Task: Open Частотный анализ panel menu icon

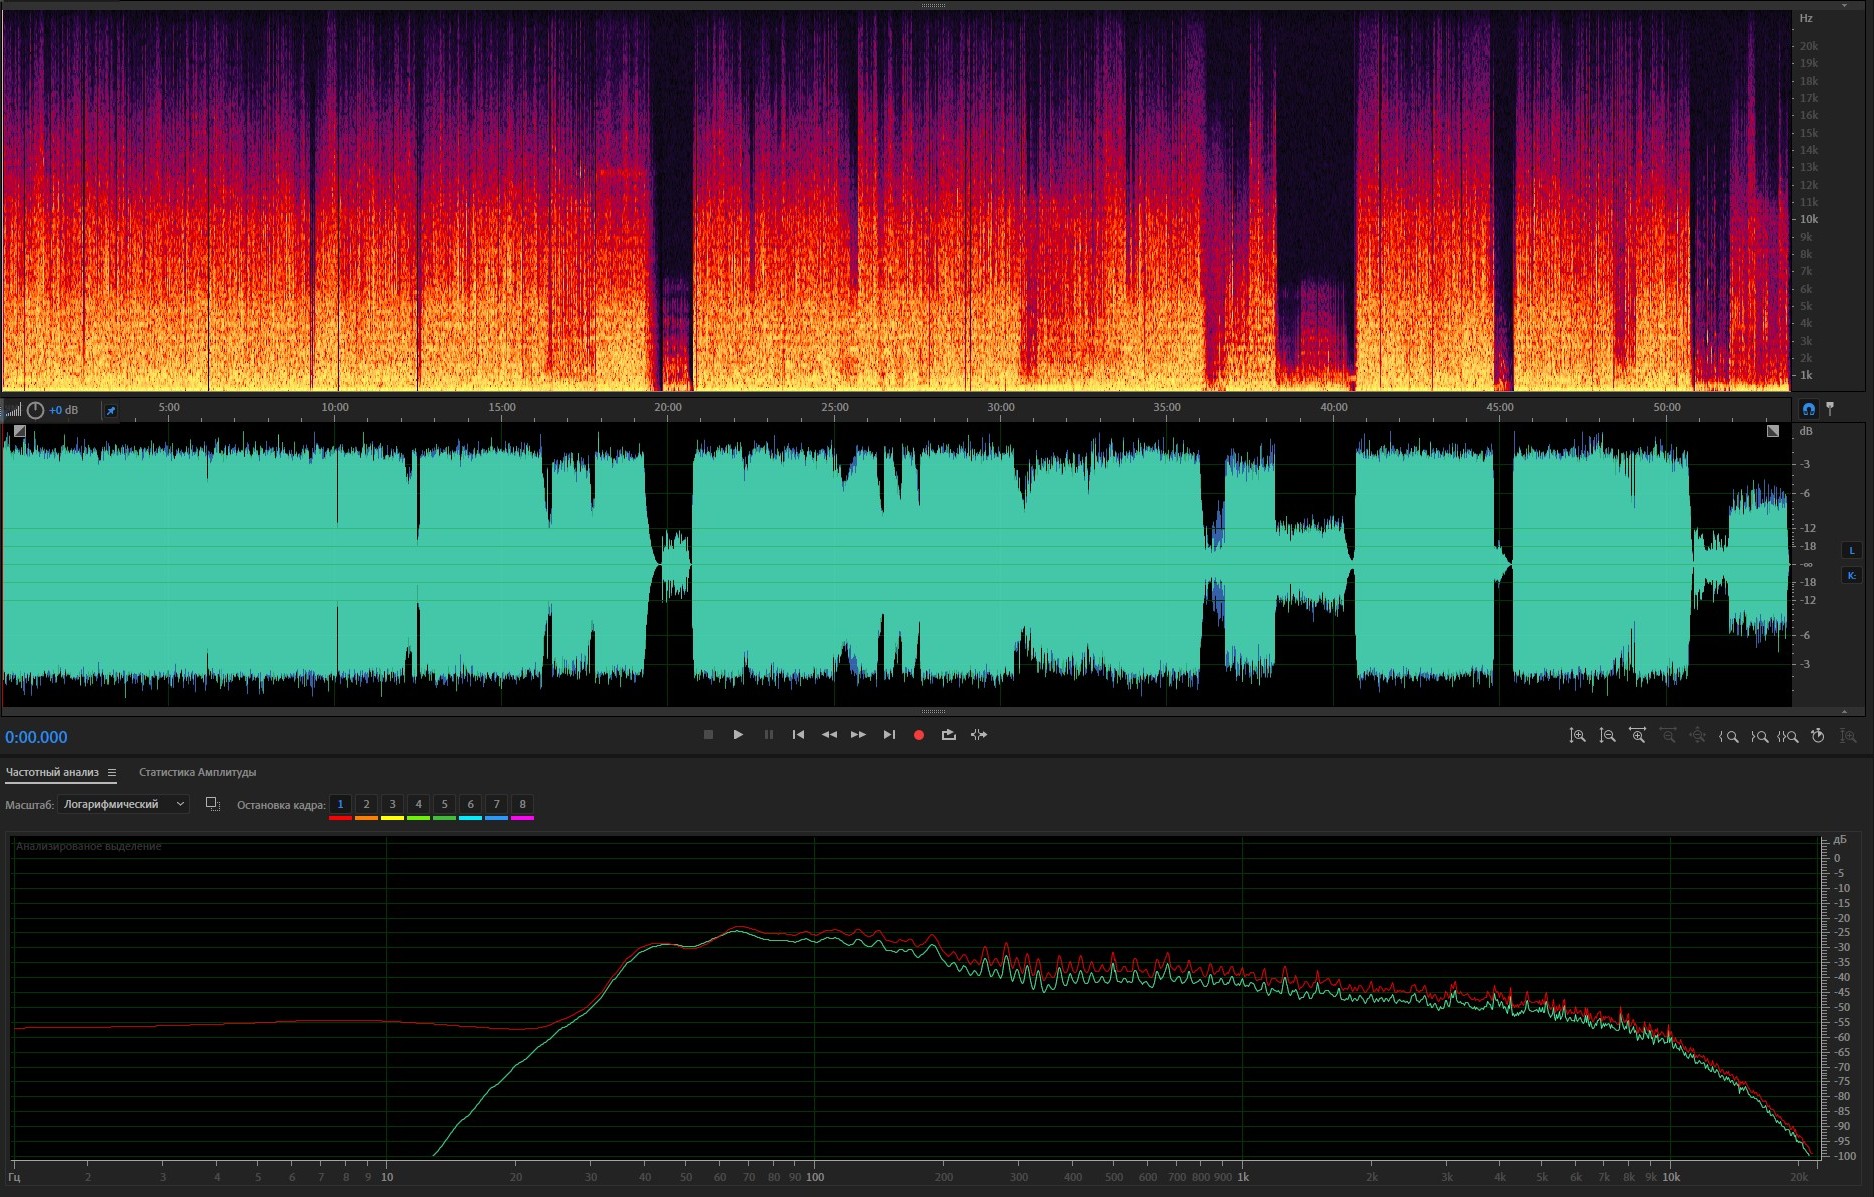Action: tap(112, 773)
